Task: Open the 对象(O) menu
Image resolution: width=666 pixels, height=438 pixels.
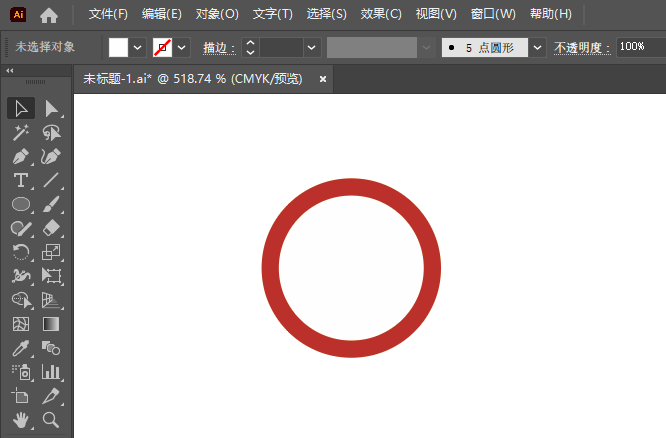Action: tap(217, 14)
